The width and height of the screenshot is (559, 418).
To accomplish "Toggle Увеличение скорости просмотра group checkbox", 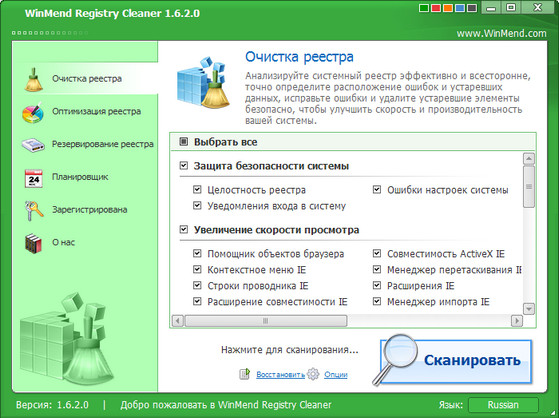I will point(184,229).
